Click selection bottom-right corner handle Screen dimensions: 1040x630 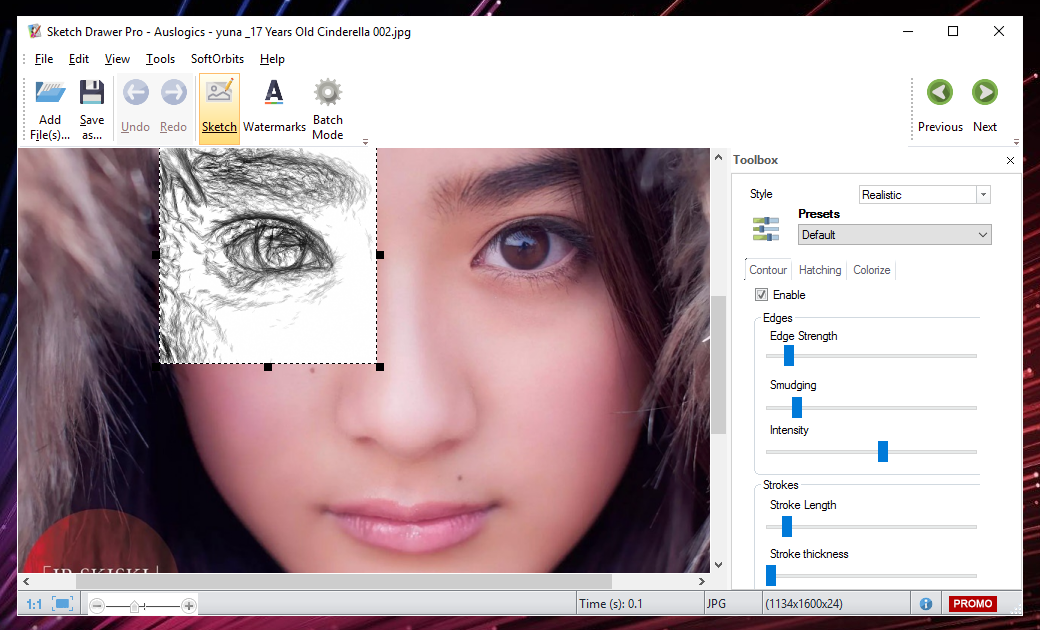[380, 367]
